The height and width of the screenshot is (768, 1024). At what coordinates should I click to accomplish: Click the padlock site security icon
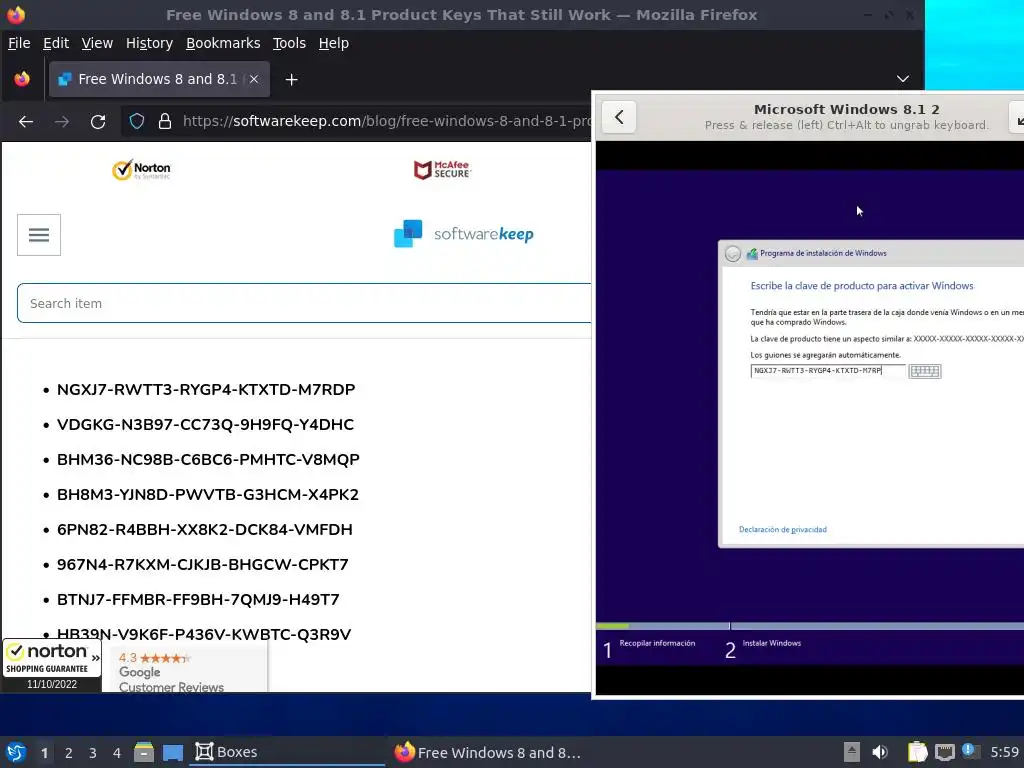165,121
